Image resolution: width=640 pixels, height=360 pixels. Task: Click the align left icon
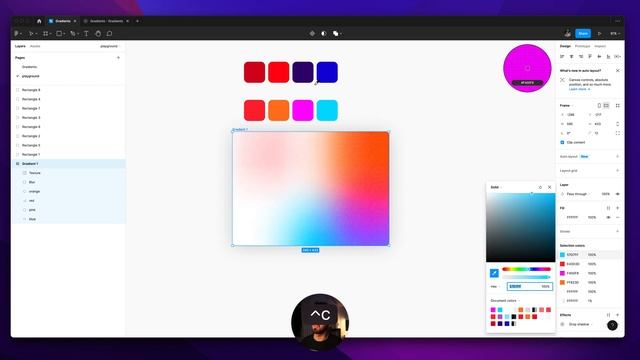tap(562, 56)
